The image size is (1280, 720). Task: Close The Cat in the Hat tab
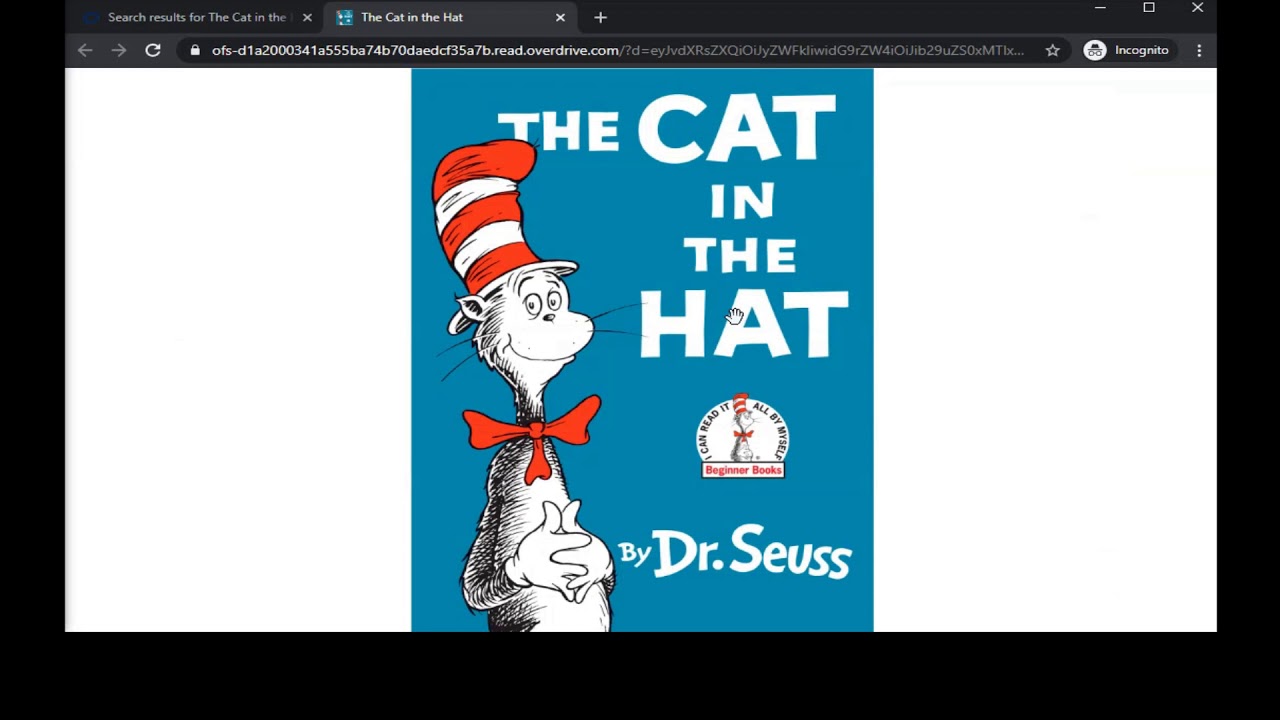pyautogui.click(x=560, y=17)
